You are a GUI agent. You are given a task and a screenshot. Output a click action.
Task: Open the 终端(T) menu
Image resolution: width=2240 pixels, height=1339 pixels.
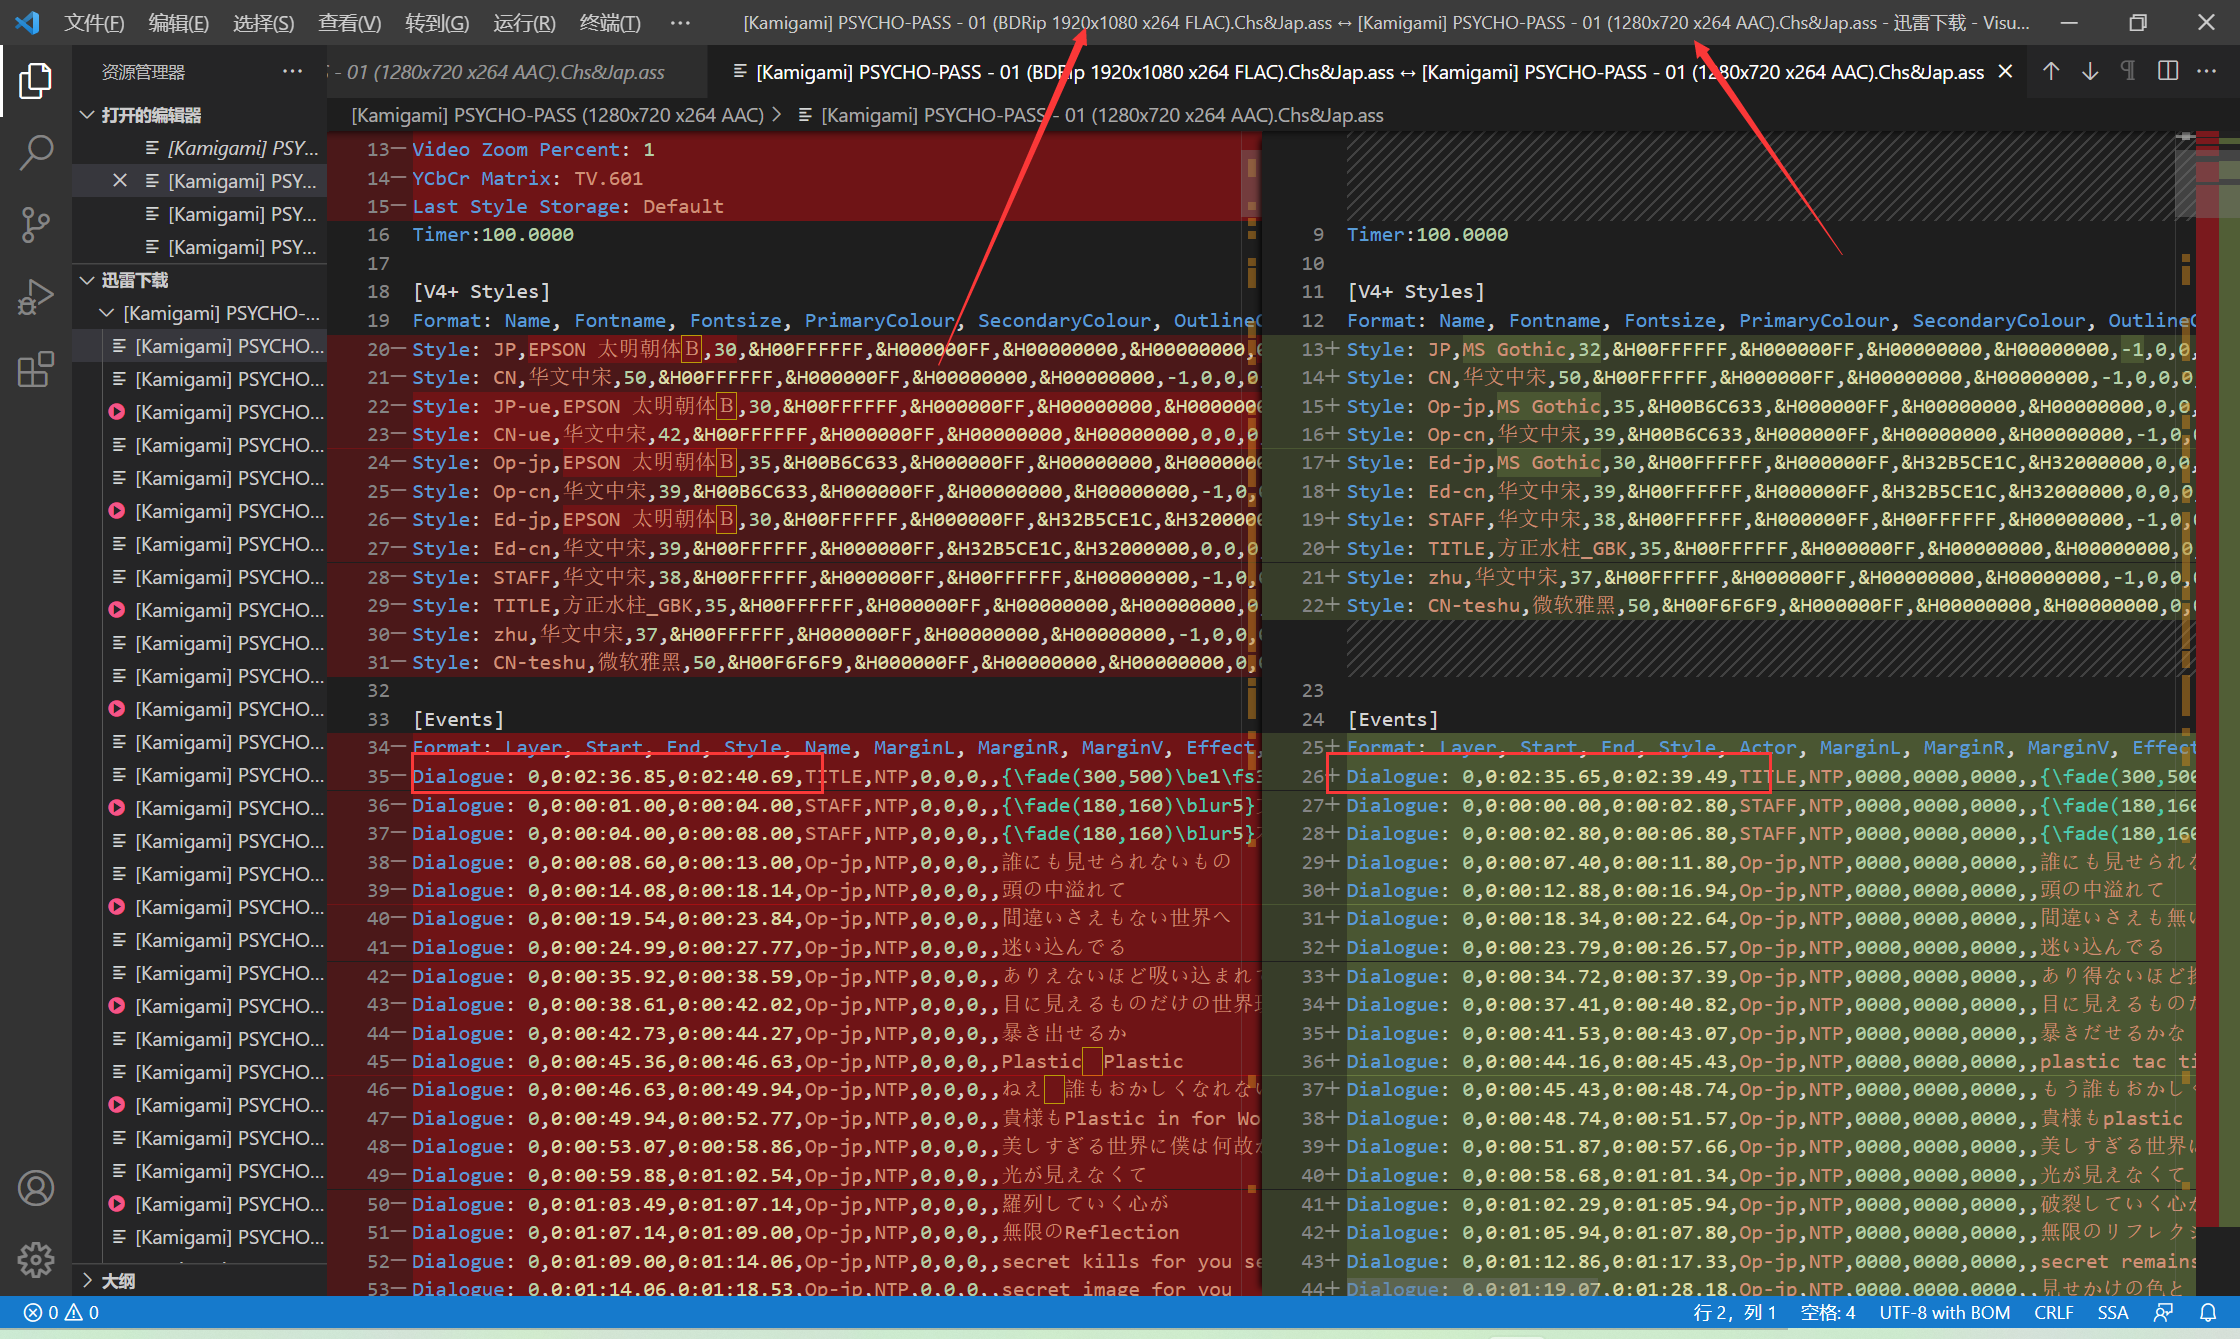[610, 22]
